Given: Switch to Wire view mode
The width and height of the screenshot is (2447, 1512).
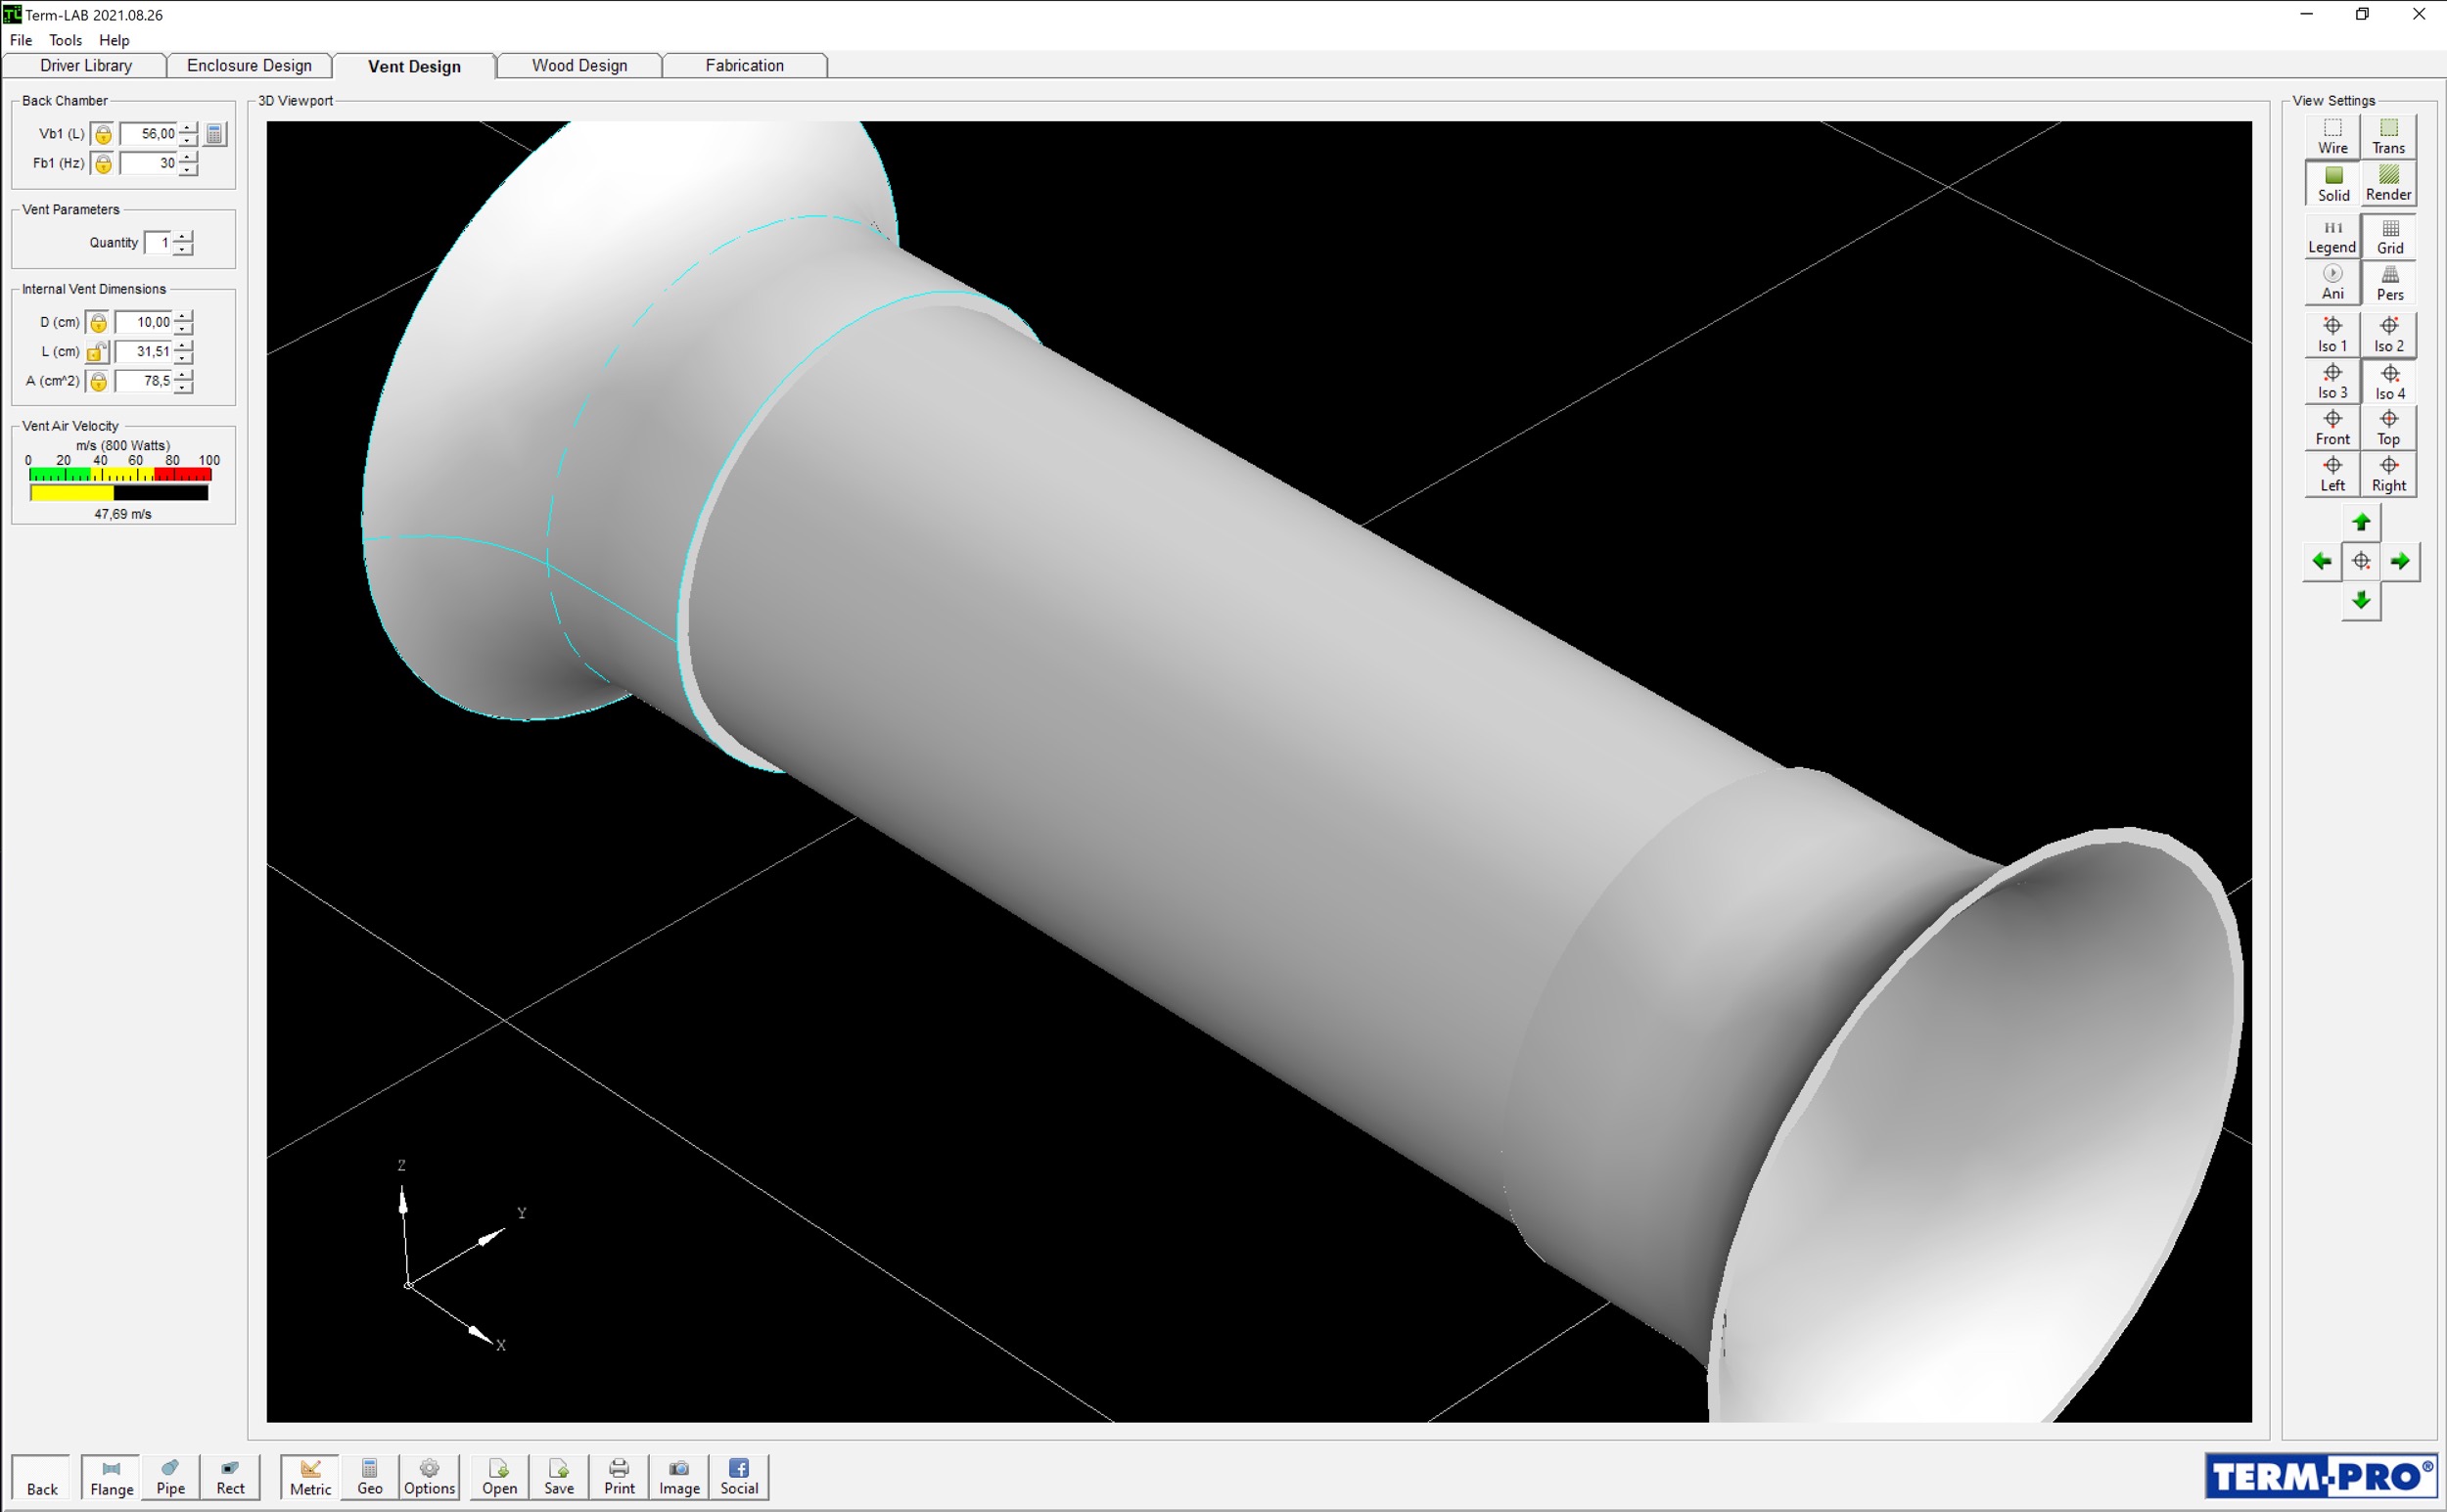Looking at the screenshot, I should click(2332, 136).
